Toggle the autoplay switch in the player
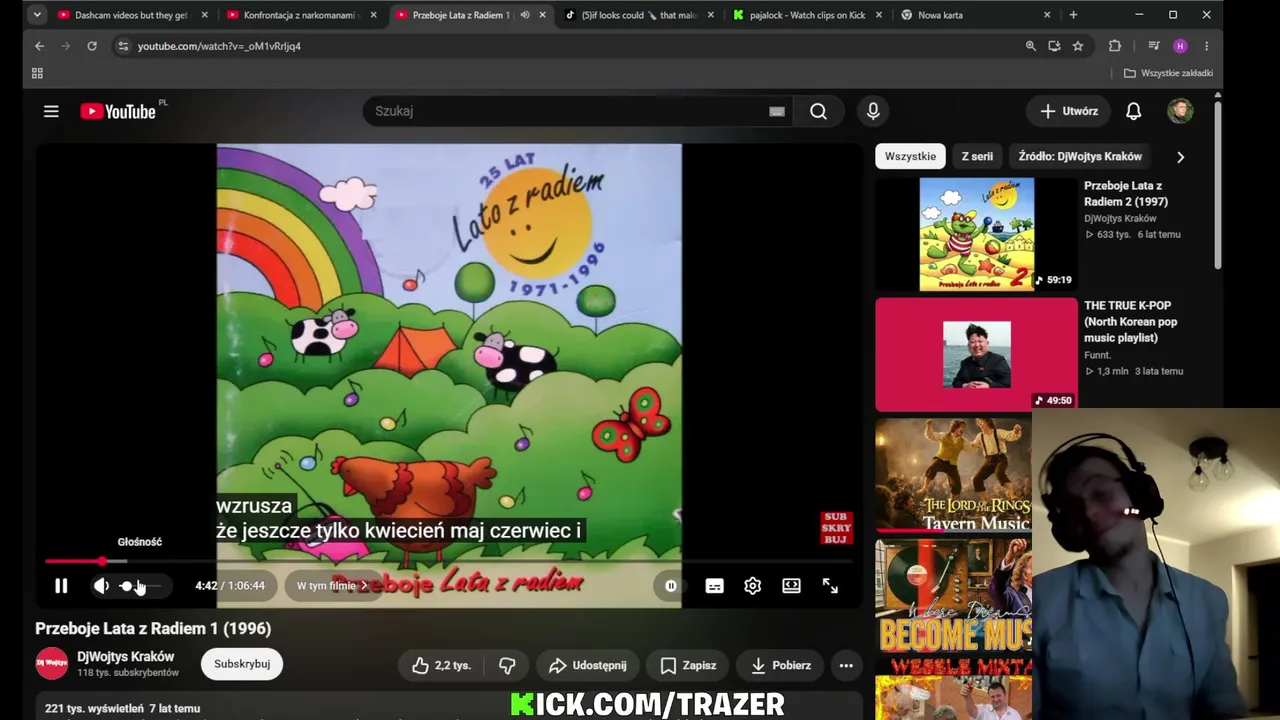 click(671, 586)
